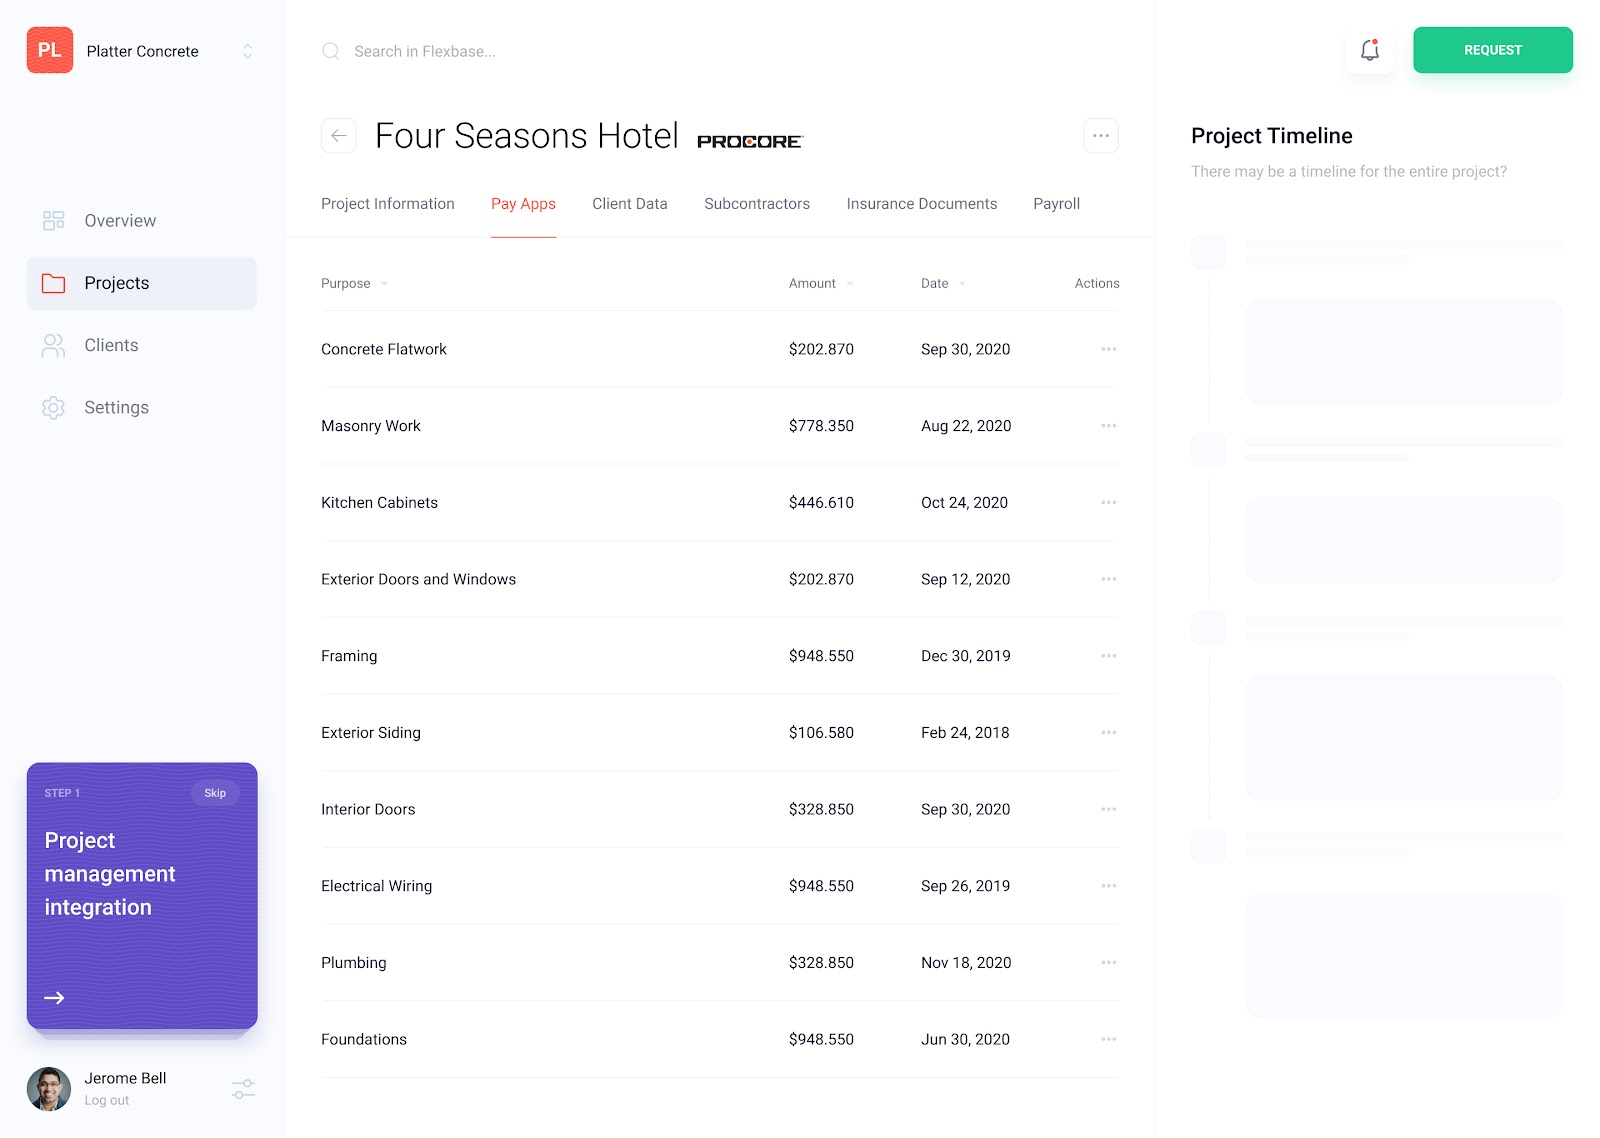This screenshot has width=1600, height=1138.
Task: Focus the Search in Flexbase field
Action: point(425,51)
